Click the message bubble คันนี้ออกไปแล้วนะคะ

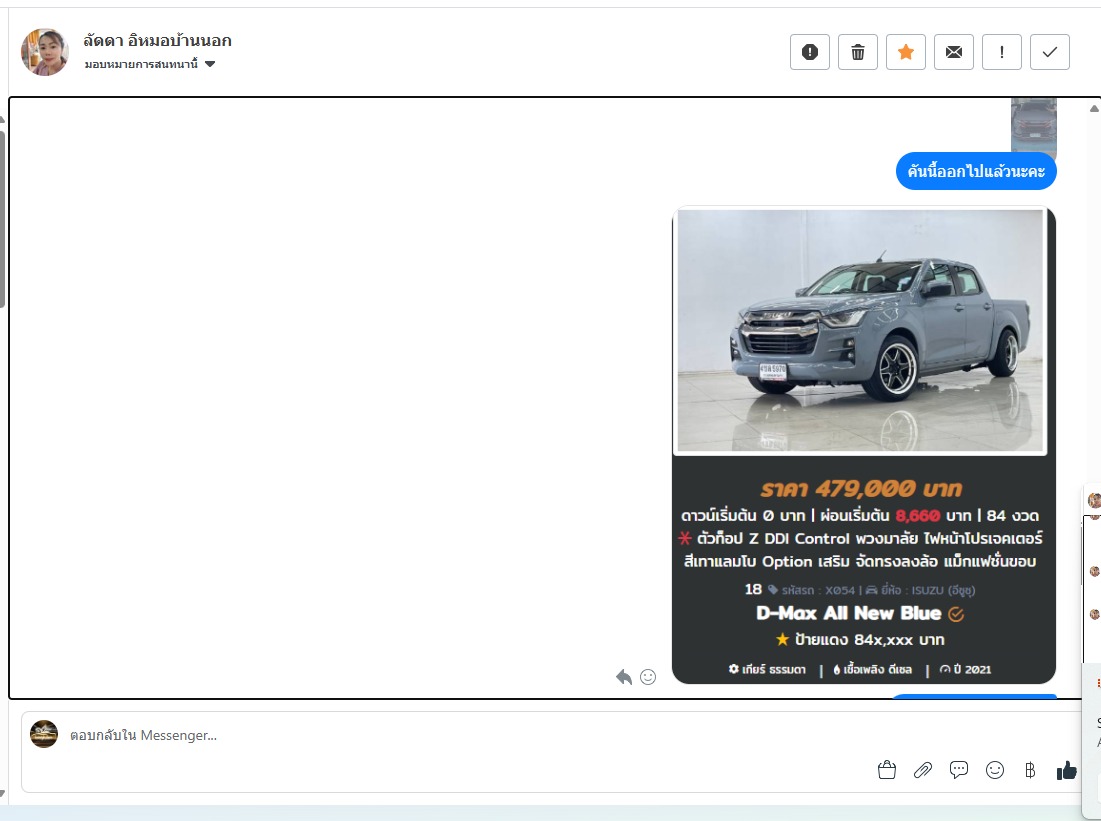[x=976, y=171]
